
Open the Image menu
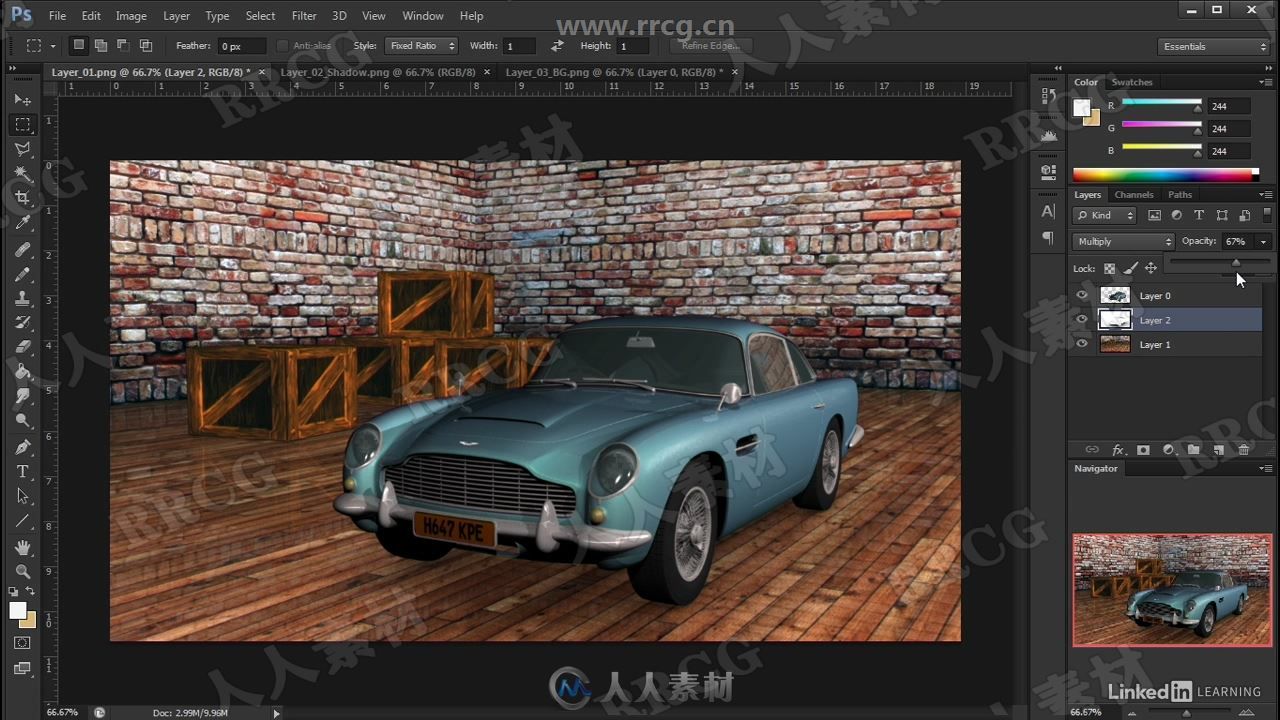click(x=131, y=16)
